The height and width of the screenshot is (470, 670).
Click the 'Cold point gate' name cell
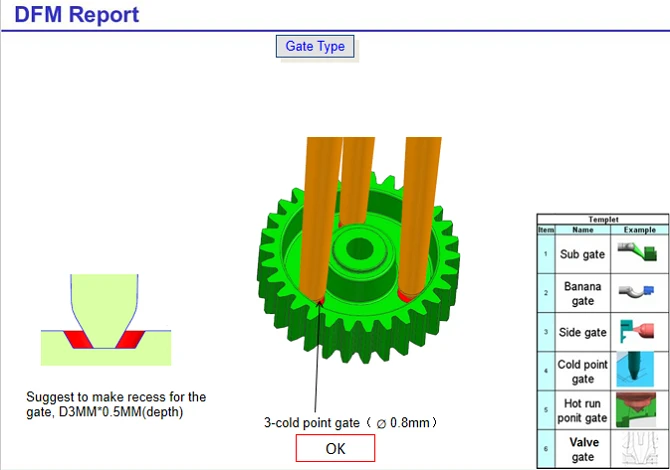[x=582, y=371]
